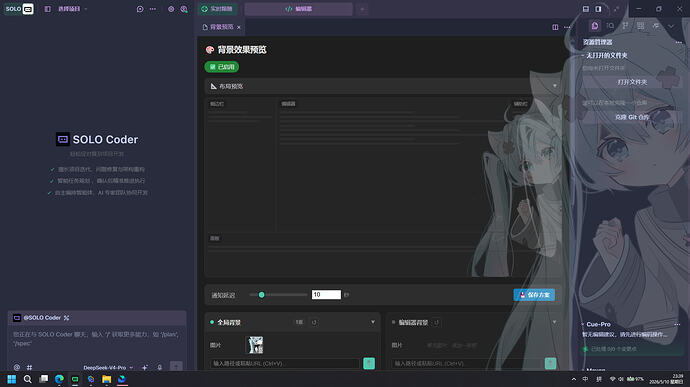Open the chat panel three-dots menu
The width and height of the screenshot is (690, 387).
pyautogui.click(x=153, y=9)
